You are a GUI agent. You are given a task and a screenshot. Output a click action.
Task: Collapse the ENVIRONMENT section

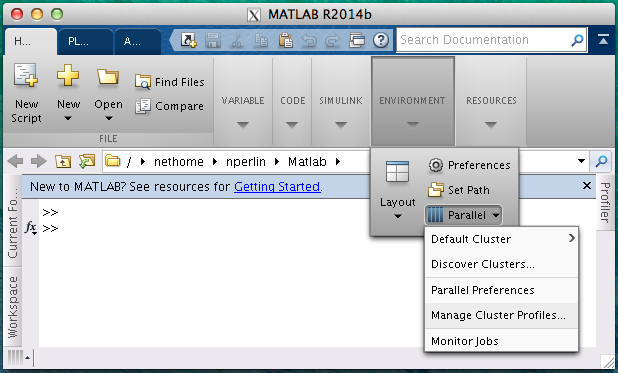(413, 125)
